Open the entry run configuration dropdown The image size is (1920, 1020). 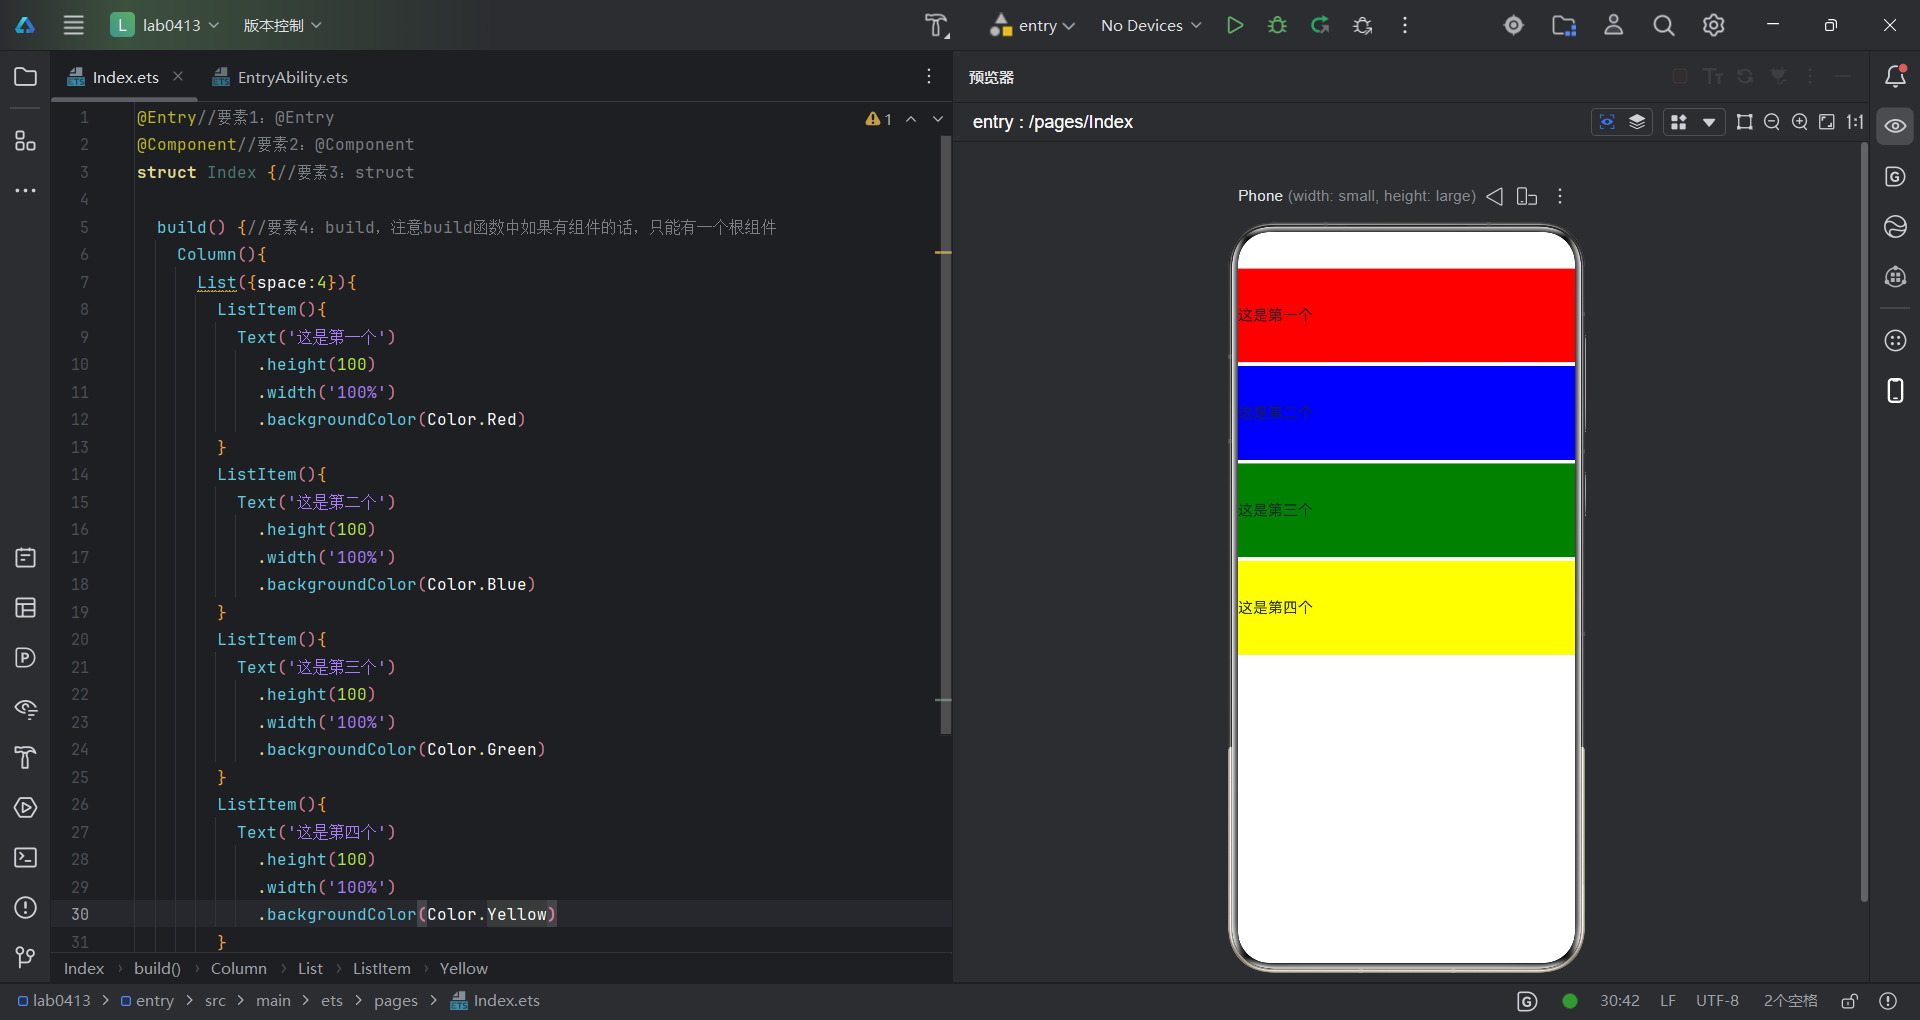point(1032,25)
